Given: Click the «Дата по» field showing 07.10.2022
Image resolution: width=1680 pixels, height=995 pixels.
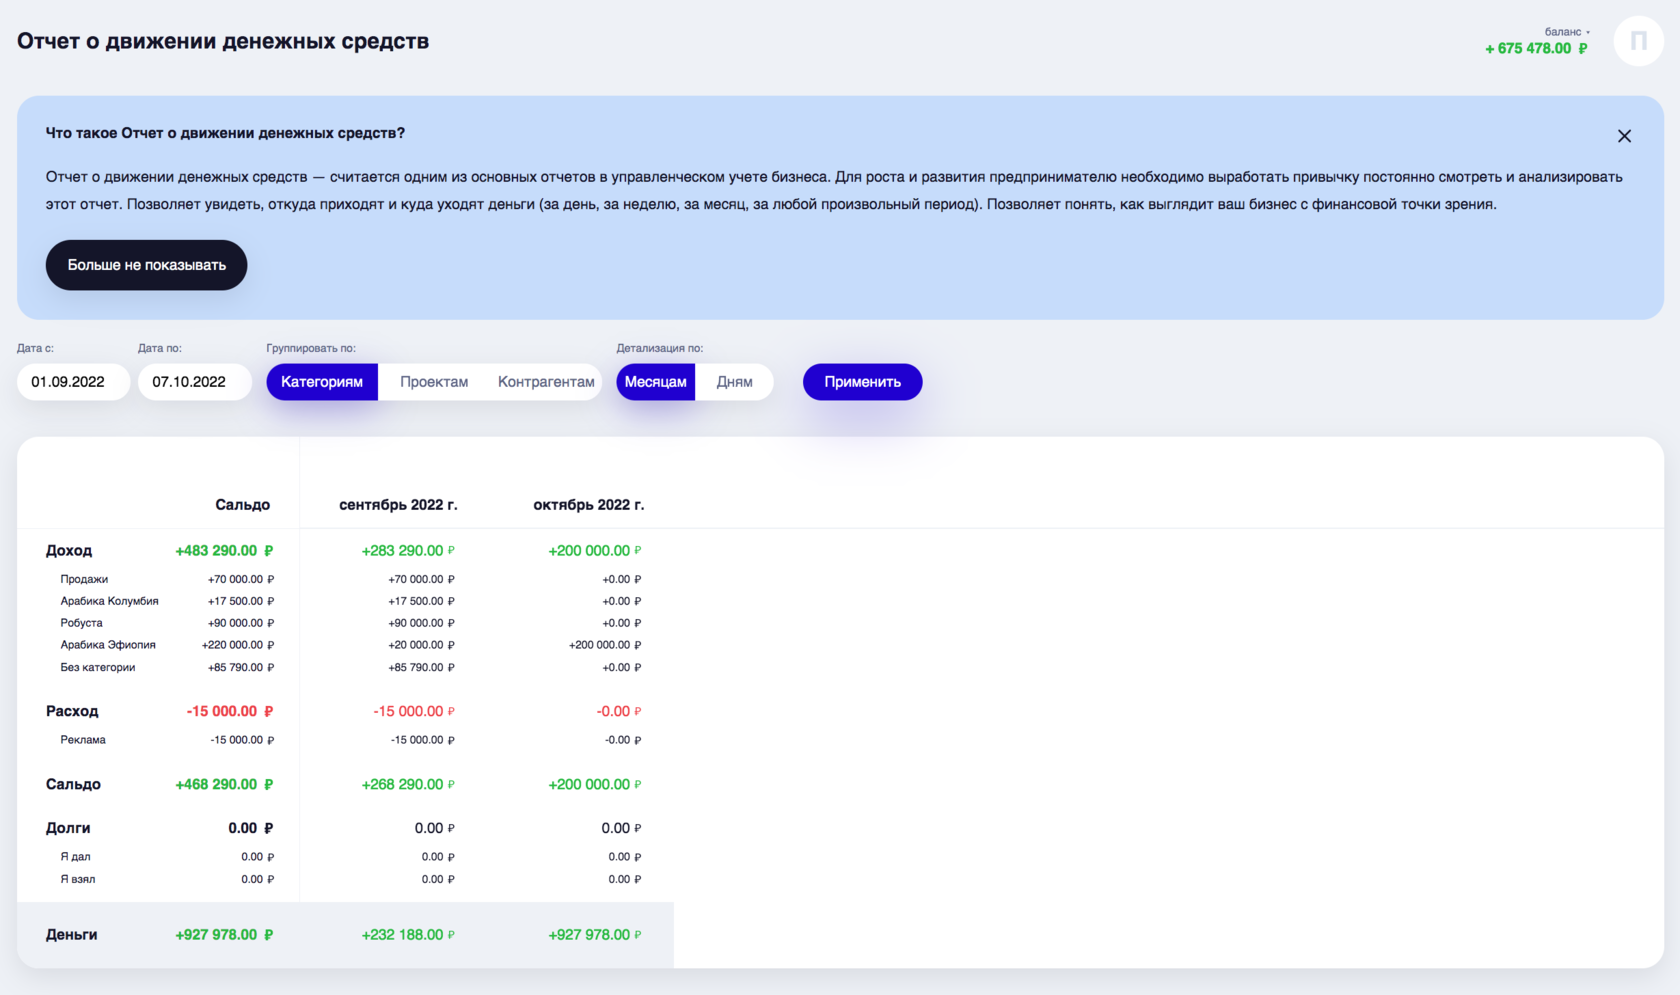Looking at the screenshot, I should 194,382.
